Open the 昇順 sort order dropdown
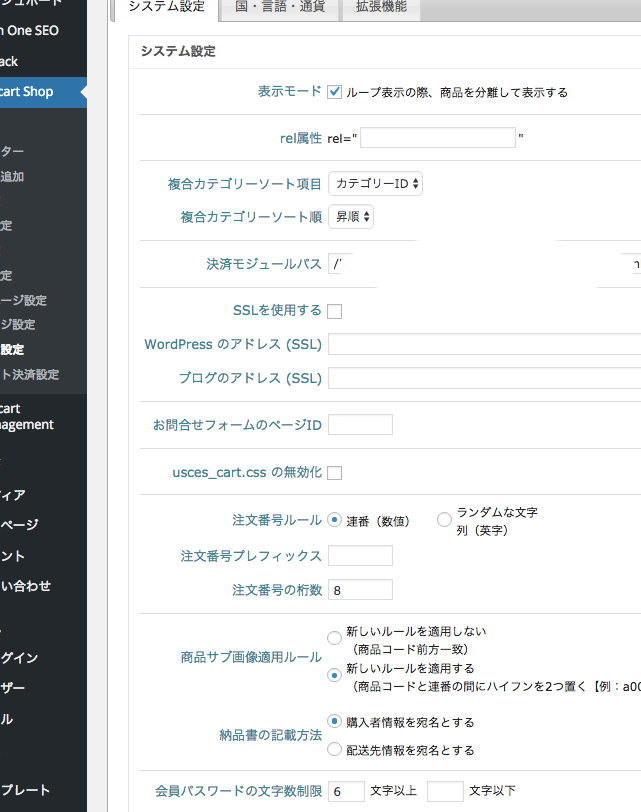Image resolution: width=641 pixels, height=812 pixels. (x=351, y=216)
